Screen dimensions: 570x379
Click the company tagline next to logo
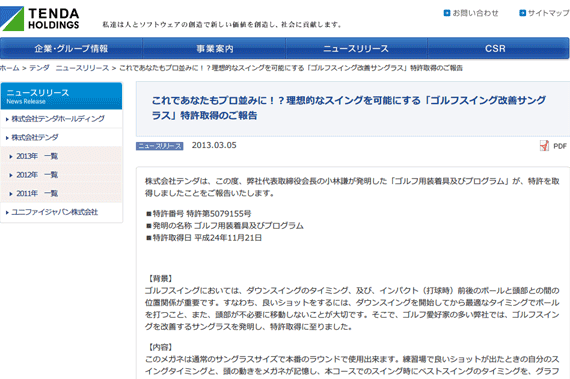222,25
